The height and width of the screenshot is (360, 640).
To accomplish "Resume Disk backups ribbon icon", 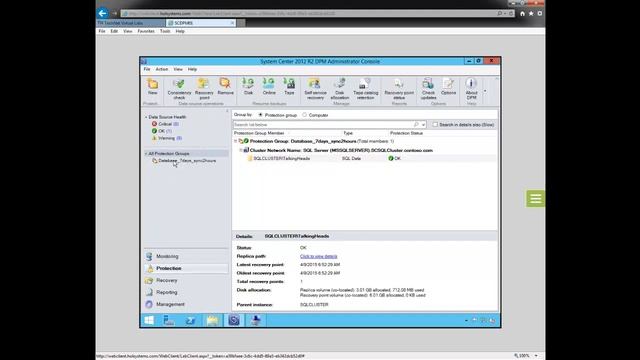I will (248, 87).
